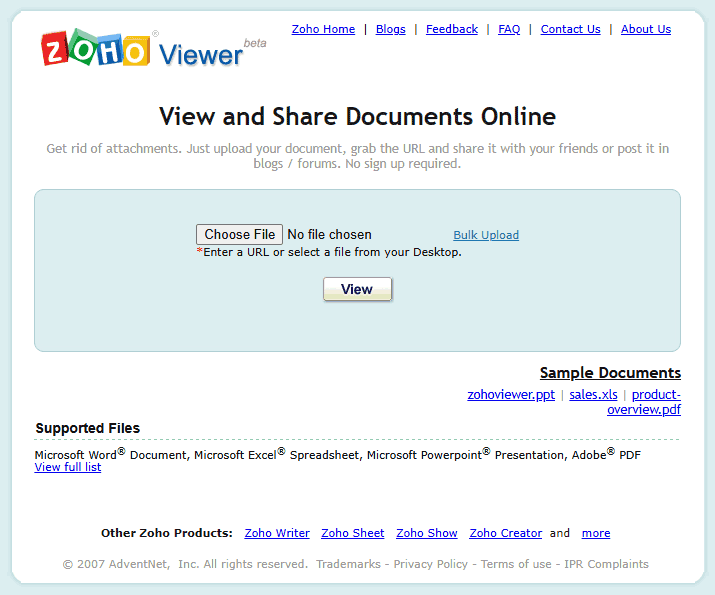Viewport: 715px width, 595px height.
Task: Open sample document sales.xls
Action: tap(593, 394)
